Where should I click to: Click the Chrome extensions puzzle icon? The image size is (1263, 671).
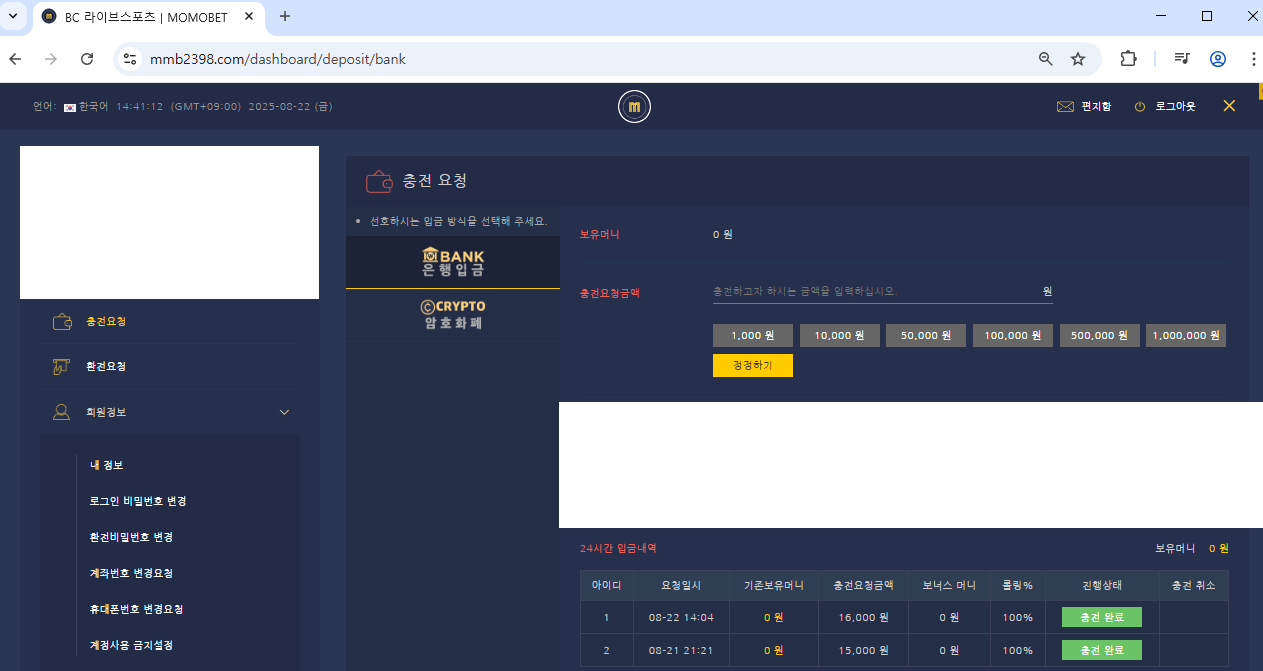1128,59
